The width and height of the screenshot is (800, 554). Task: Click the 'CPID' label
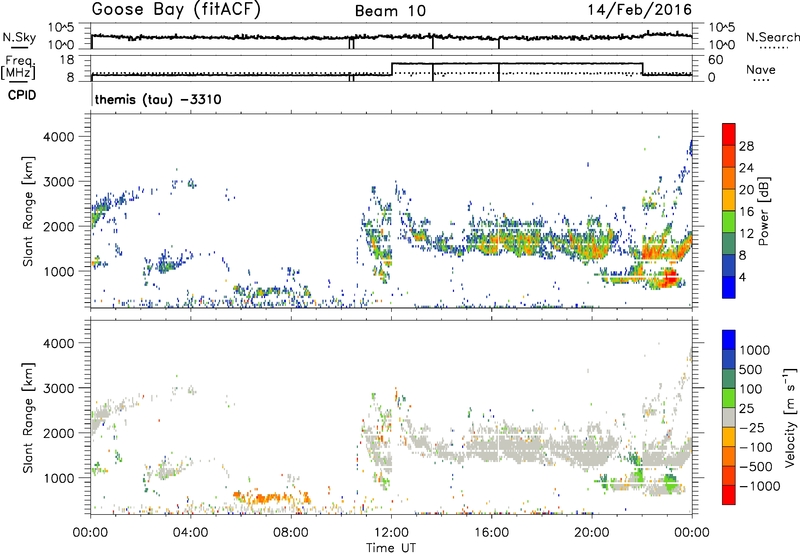coord(22,95)
